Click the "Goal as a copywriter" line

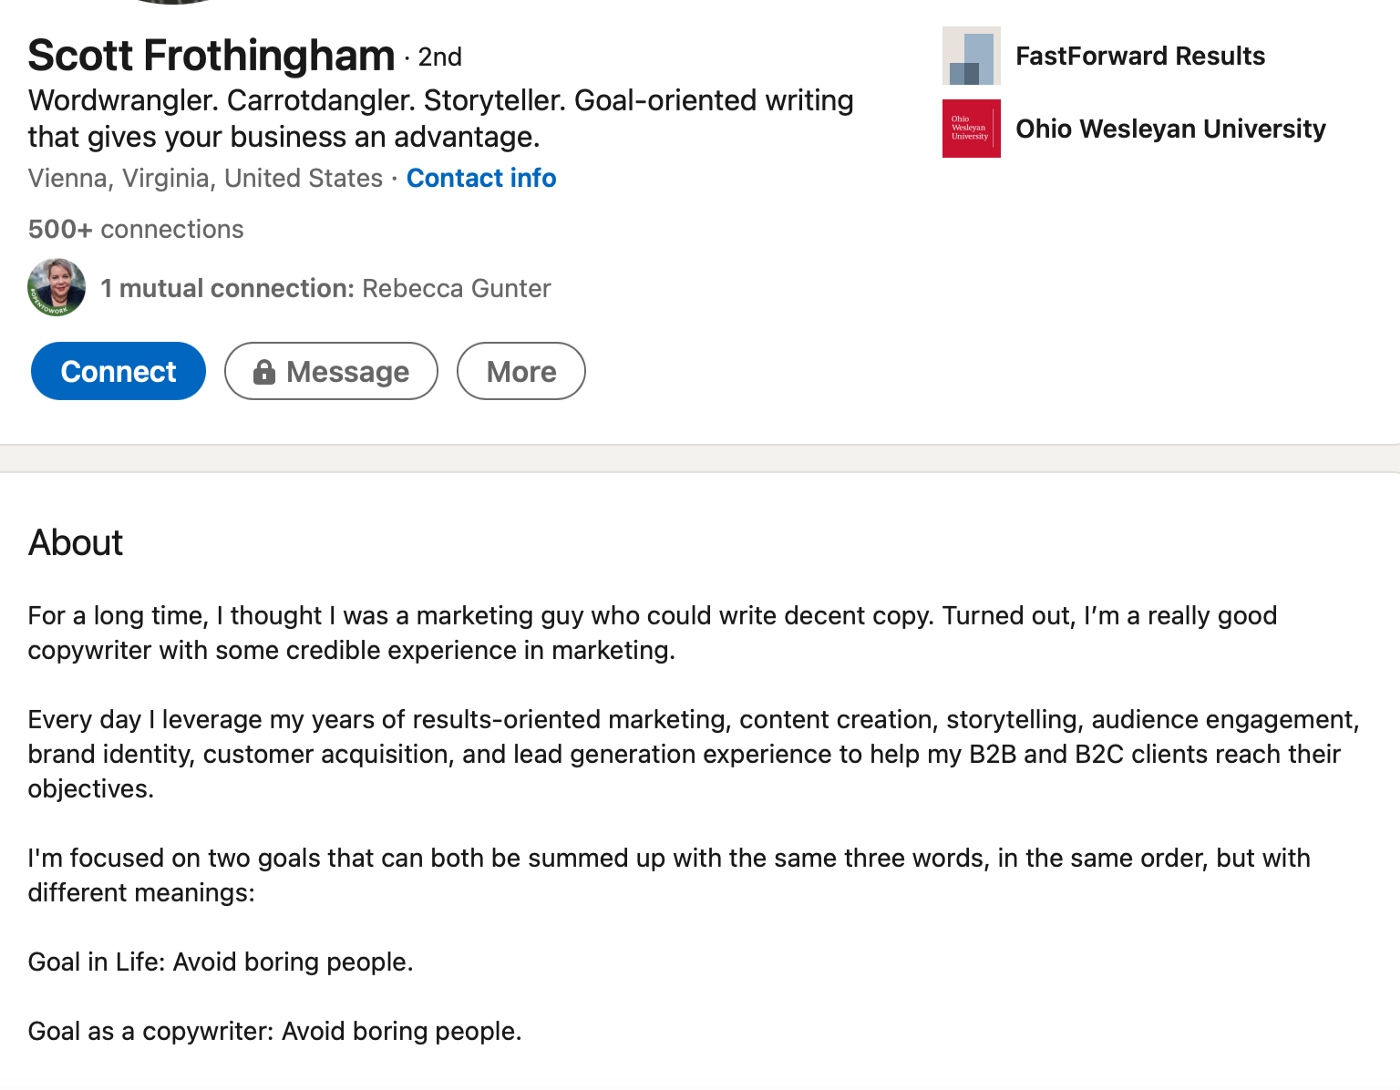click(275, 1031)
